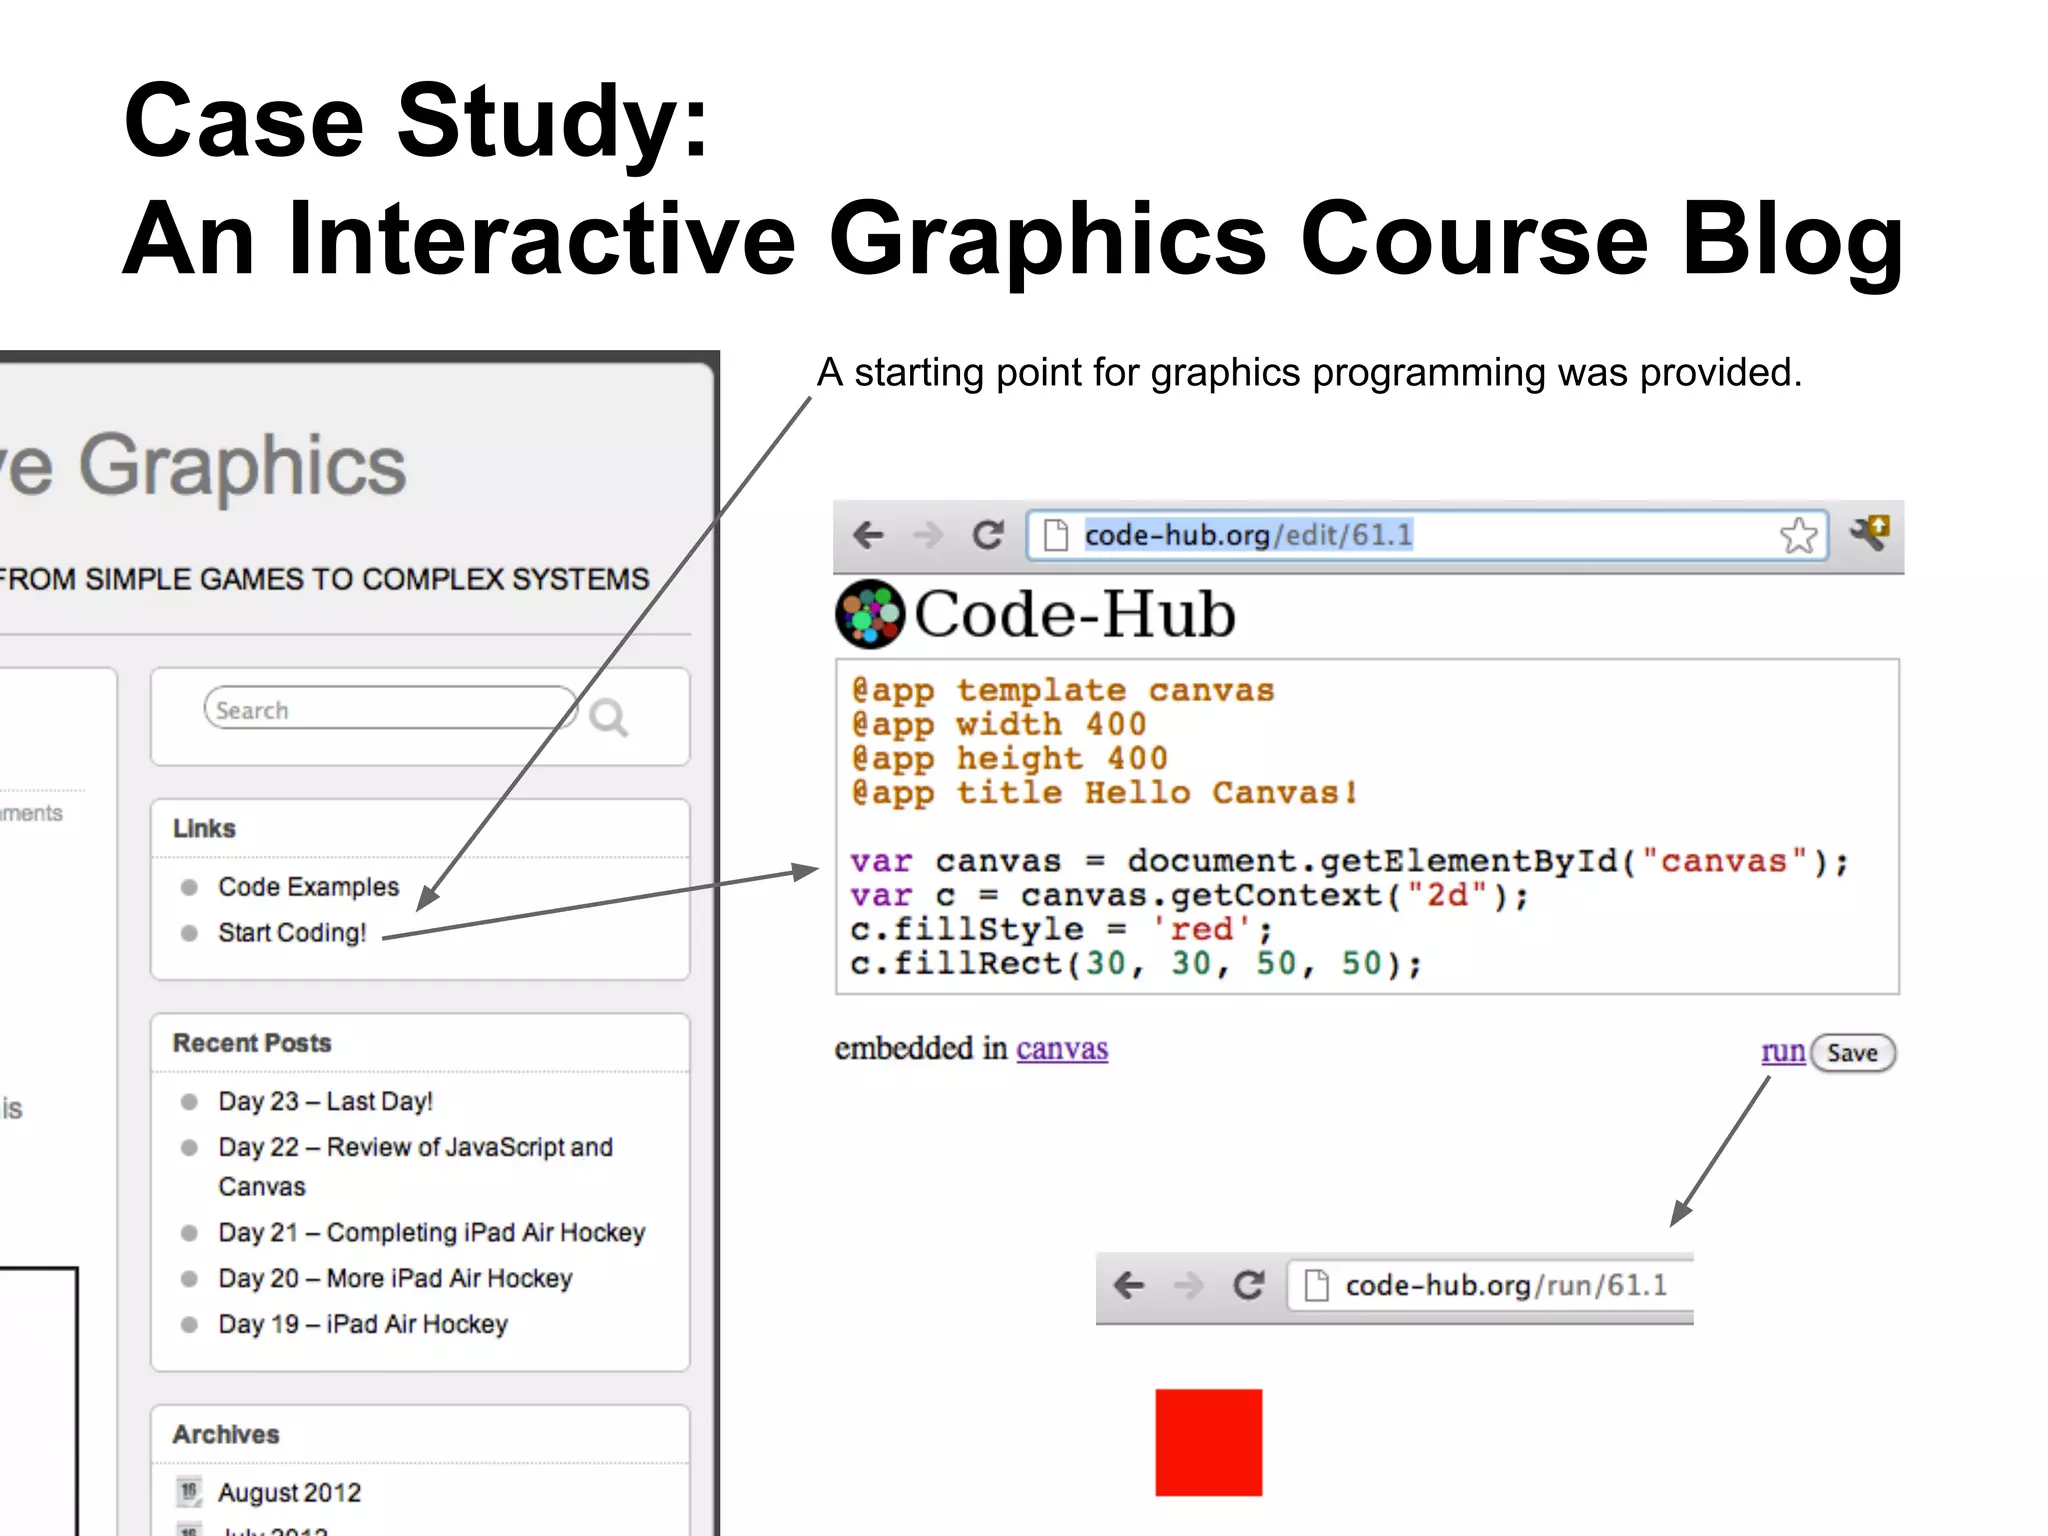Click the c.fillStyle = 'red' line
Screen dimensions: 2048x1536
[x=1061, y=929]
